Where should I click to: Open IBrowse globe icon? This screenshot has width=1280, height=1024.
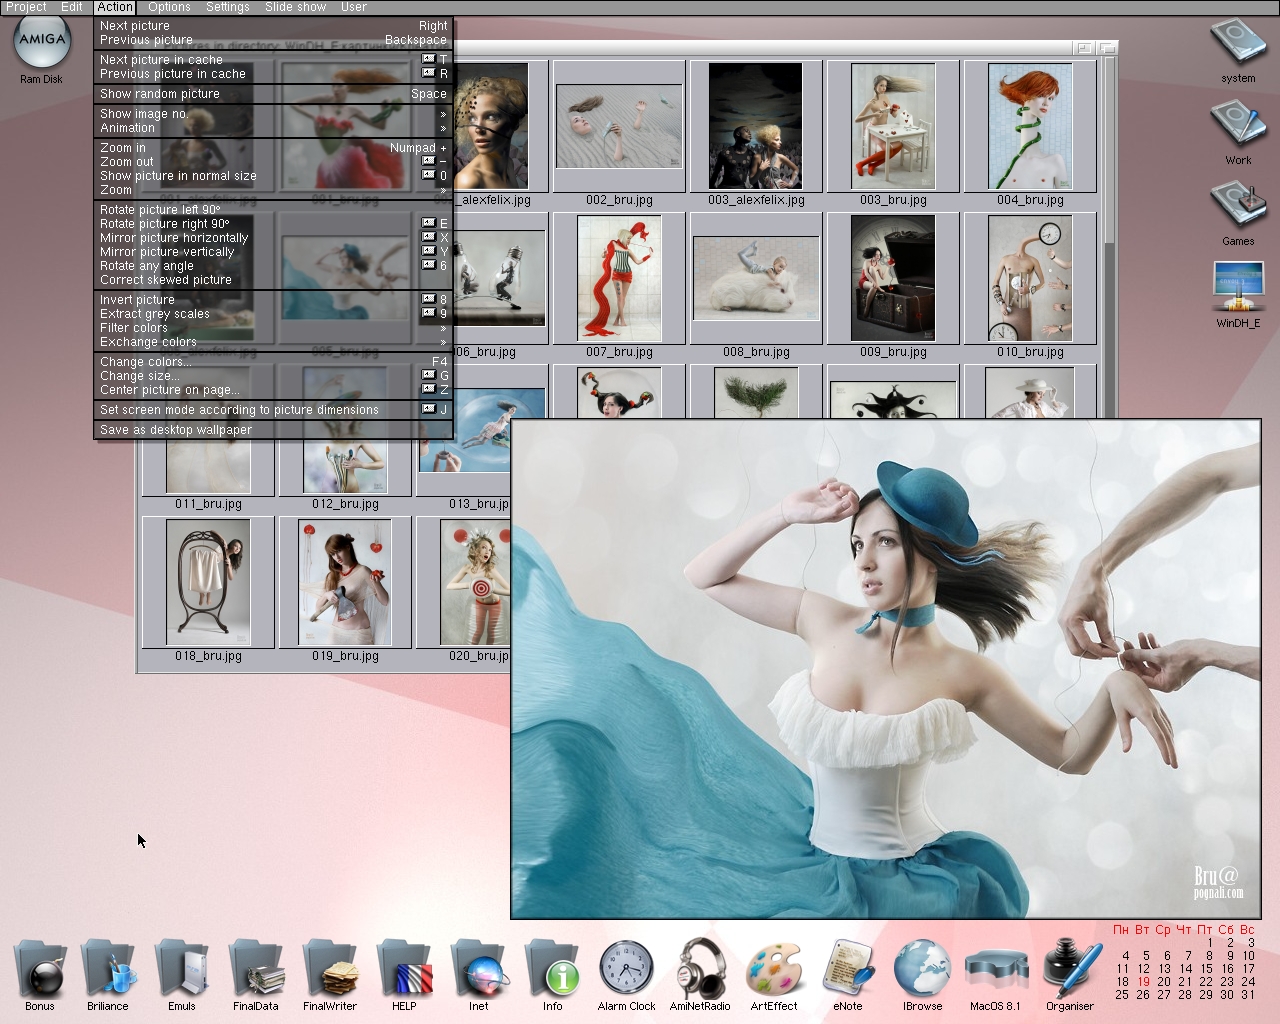pyautogui.click(x=922, y=969)
